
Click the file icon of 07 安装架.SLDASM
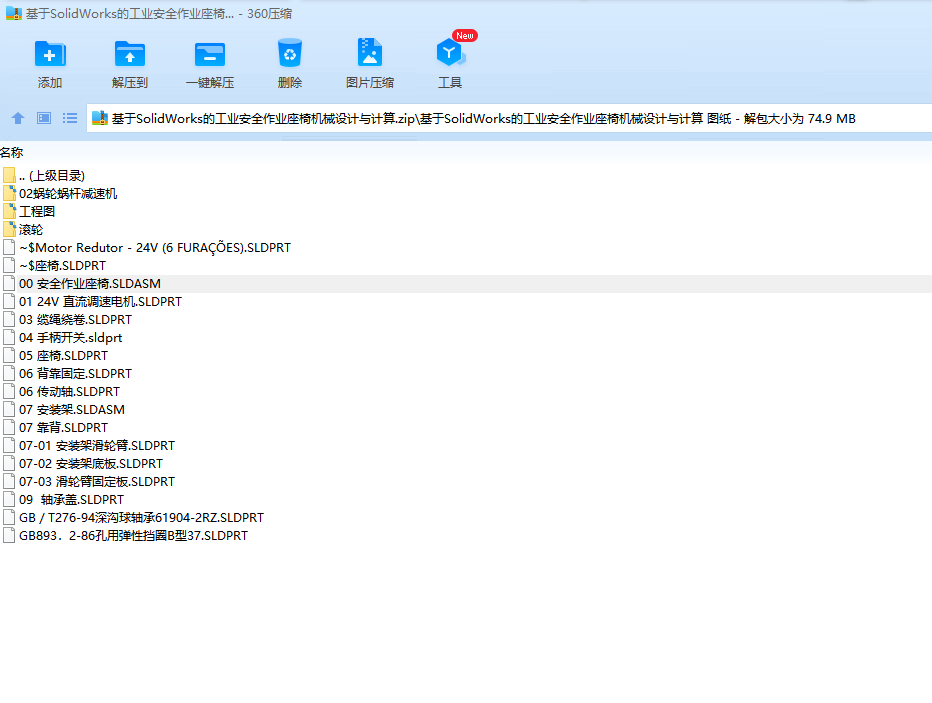coord(9,409)
